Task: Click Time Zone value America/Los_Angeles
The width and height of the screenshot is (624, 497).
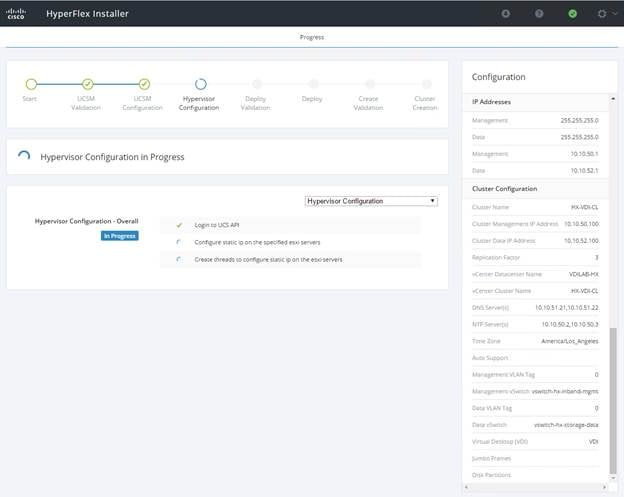Action: (569, 341)
